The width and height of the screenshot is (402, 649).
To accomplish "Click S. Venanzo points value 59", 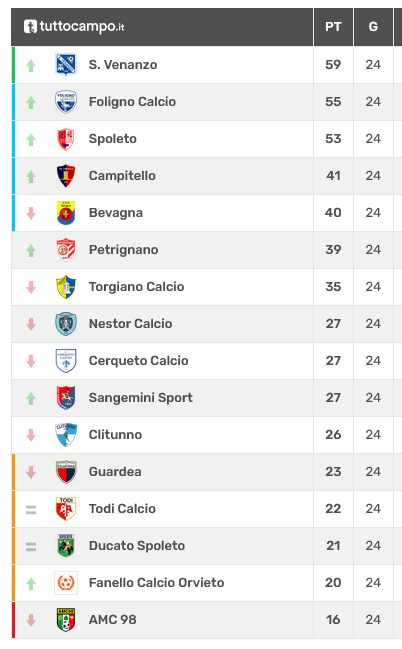I will 333,65.
